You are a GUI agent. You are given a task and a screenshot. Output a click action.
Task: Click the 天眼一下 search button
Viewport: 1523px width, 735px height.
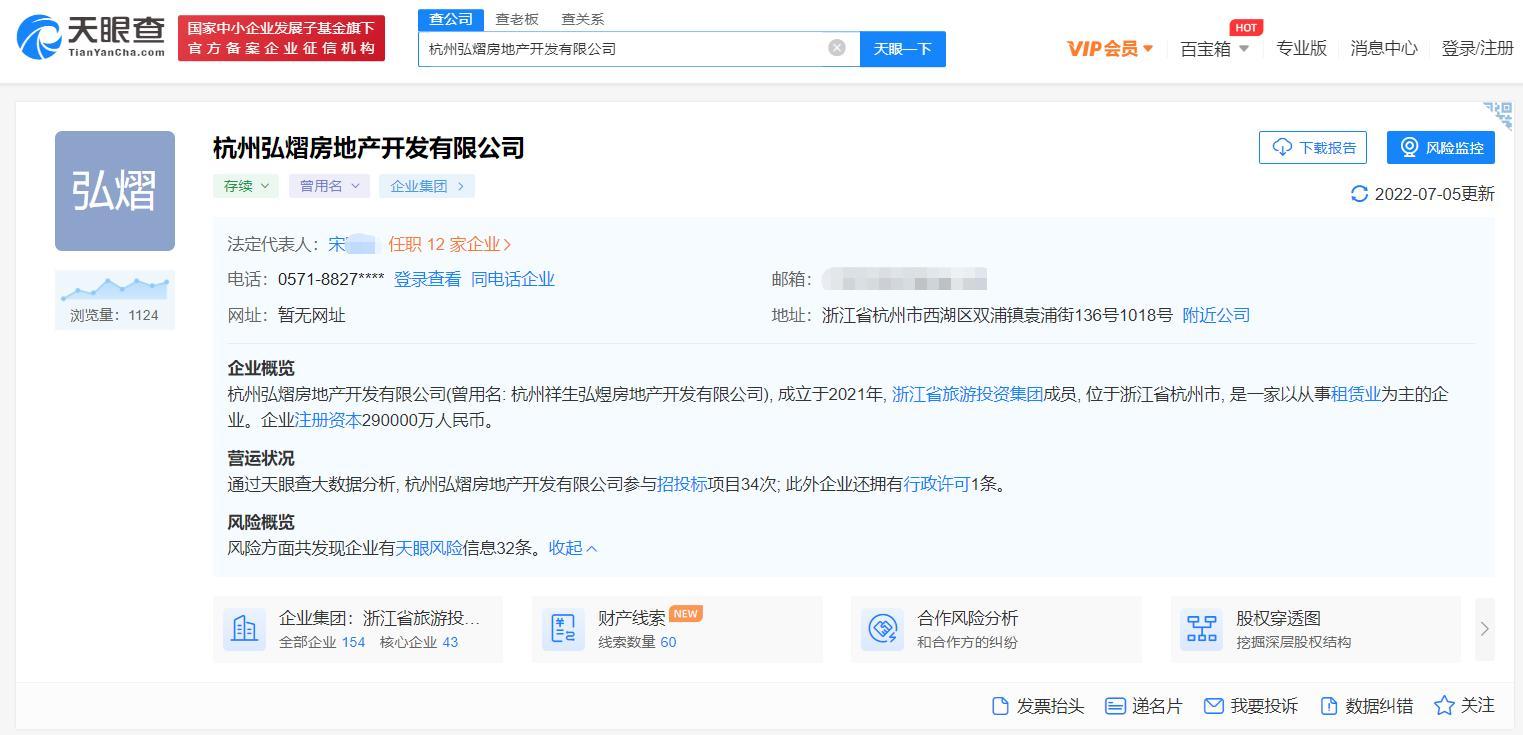(x=903, y=49)
